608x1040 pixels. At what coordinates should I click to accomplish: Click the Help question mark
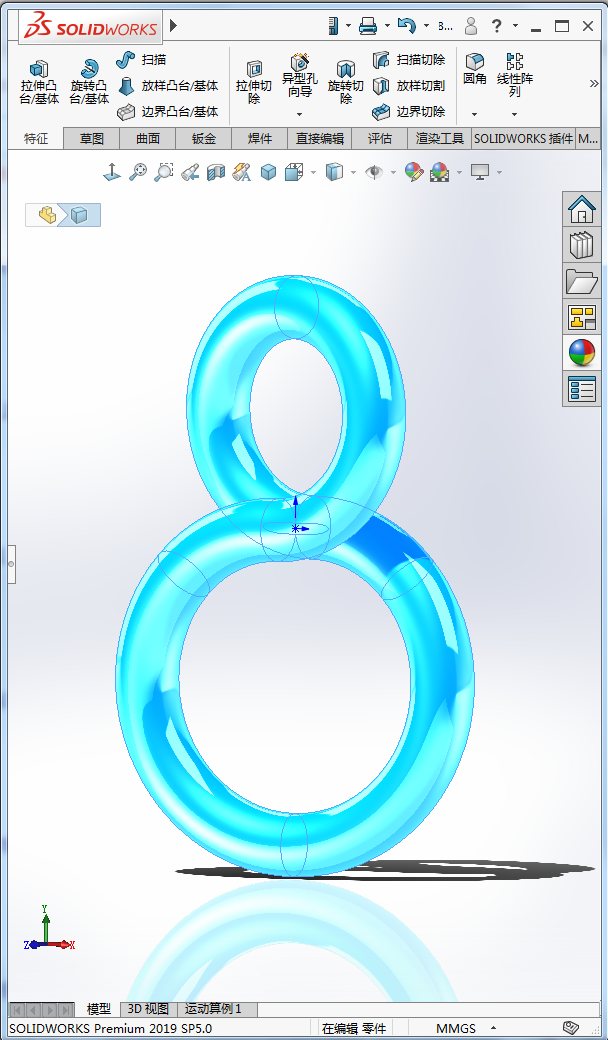point(497,26)
